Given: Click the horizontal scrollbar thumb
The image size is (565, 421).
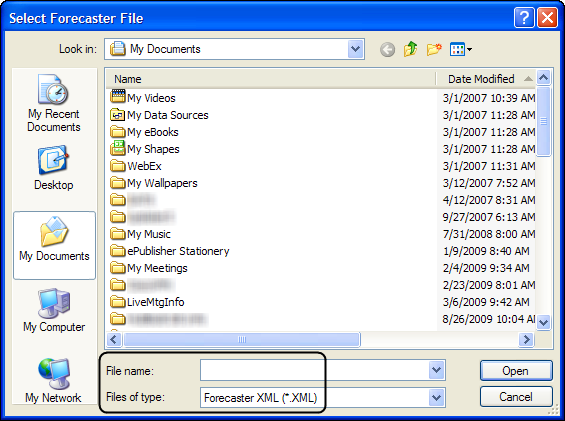Looking at the screenshot, I should pyautogui.click(x=242, y=340).
